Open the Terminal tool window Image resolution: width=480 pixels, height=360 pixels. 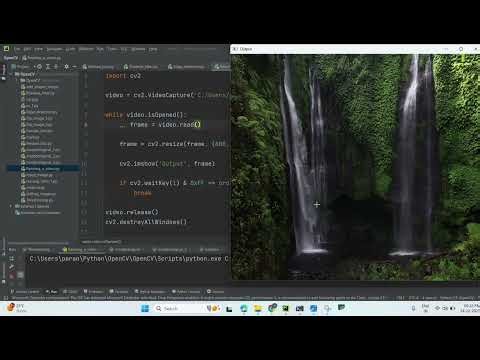tap(119, 292)
